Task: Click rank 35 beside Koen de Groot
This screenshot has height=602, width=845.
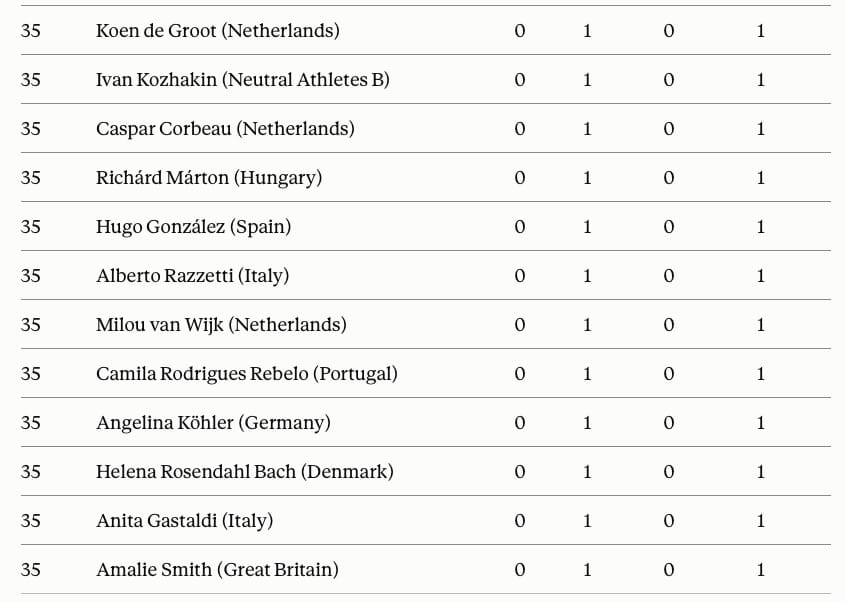Action: 31,31
